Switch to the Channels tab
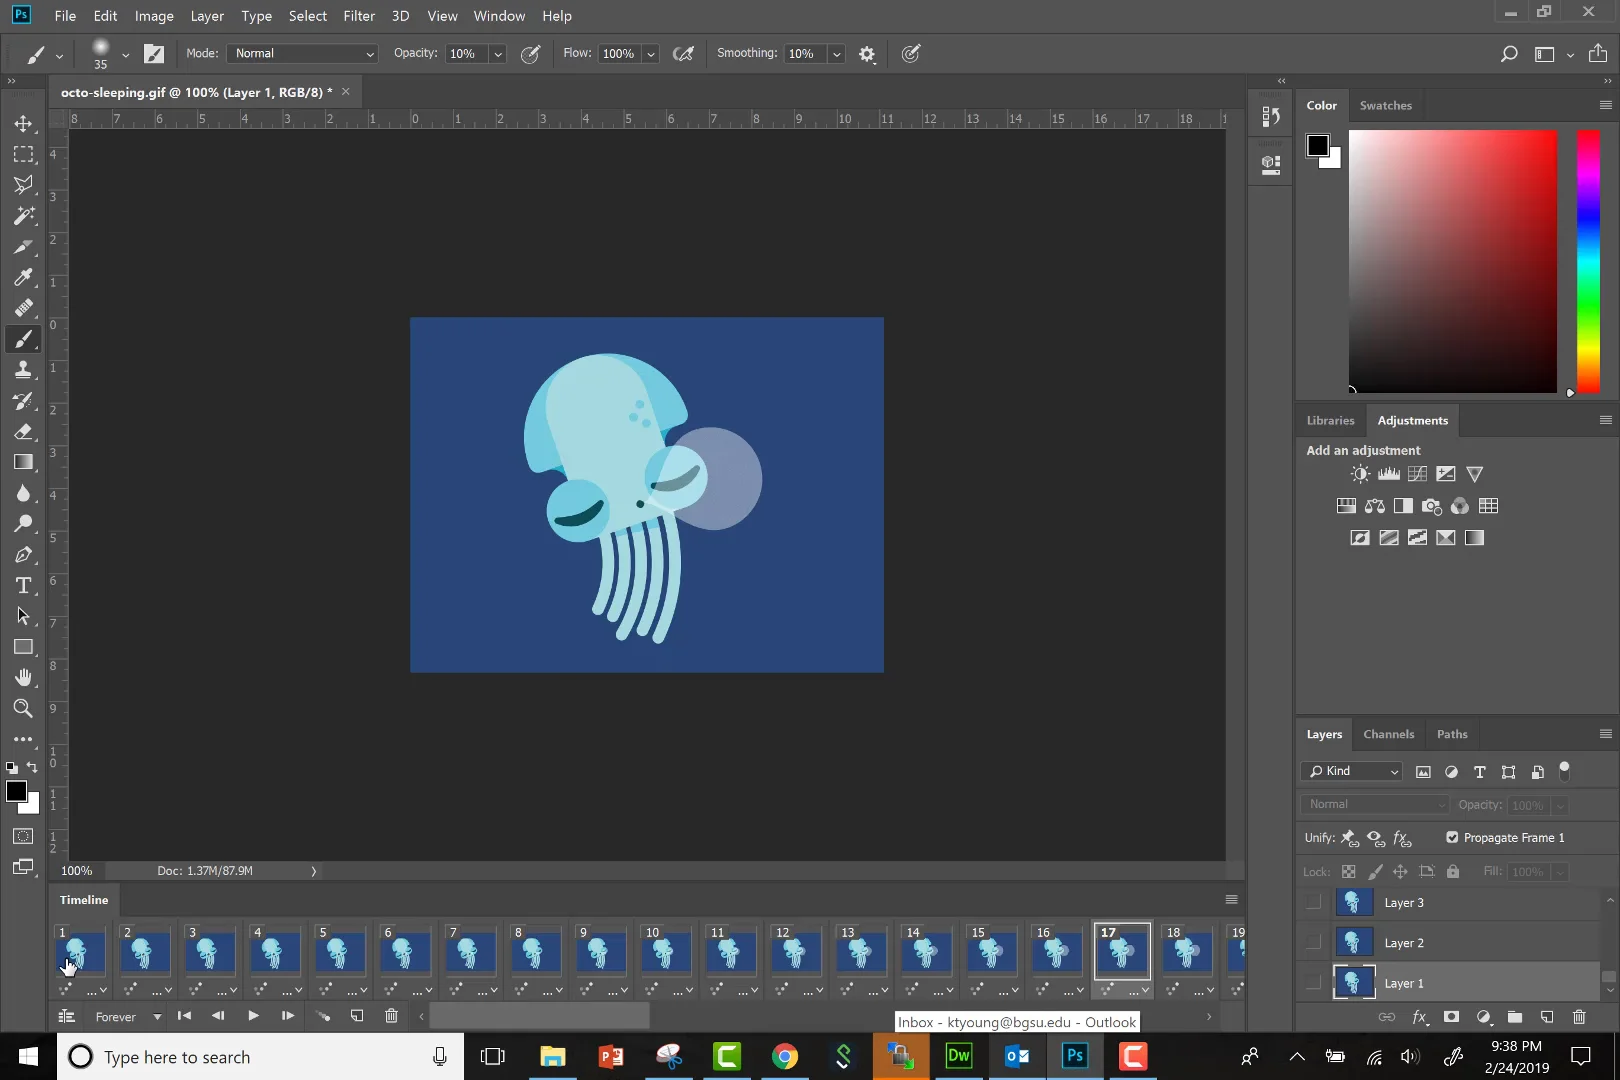The height and width of the screenshot is (1080, 1620). click(1388, 734)
